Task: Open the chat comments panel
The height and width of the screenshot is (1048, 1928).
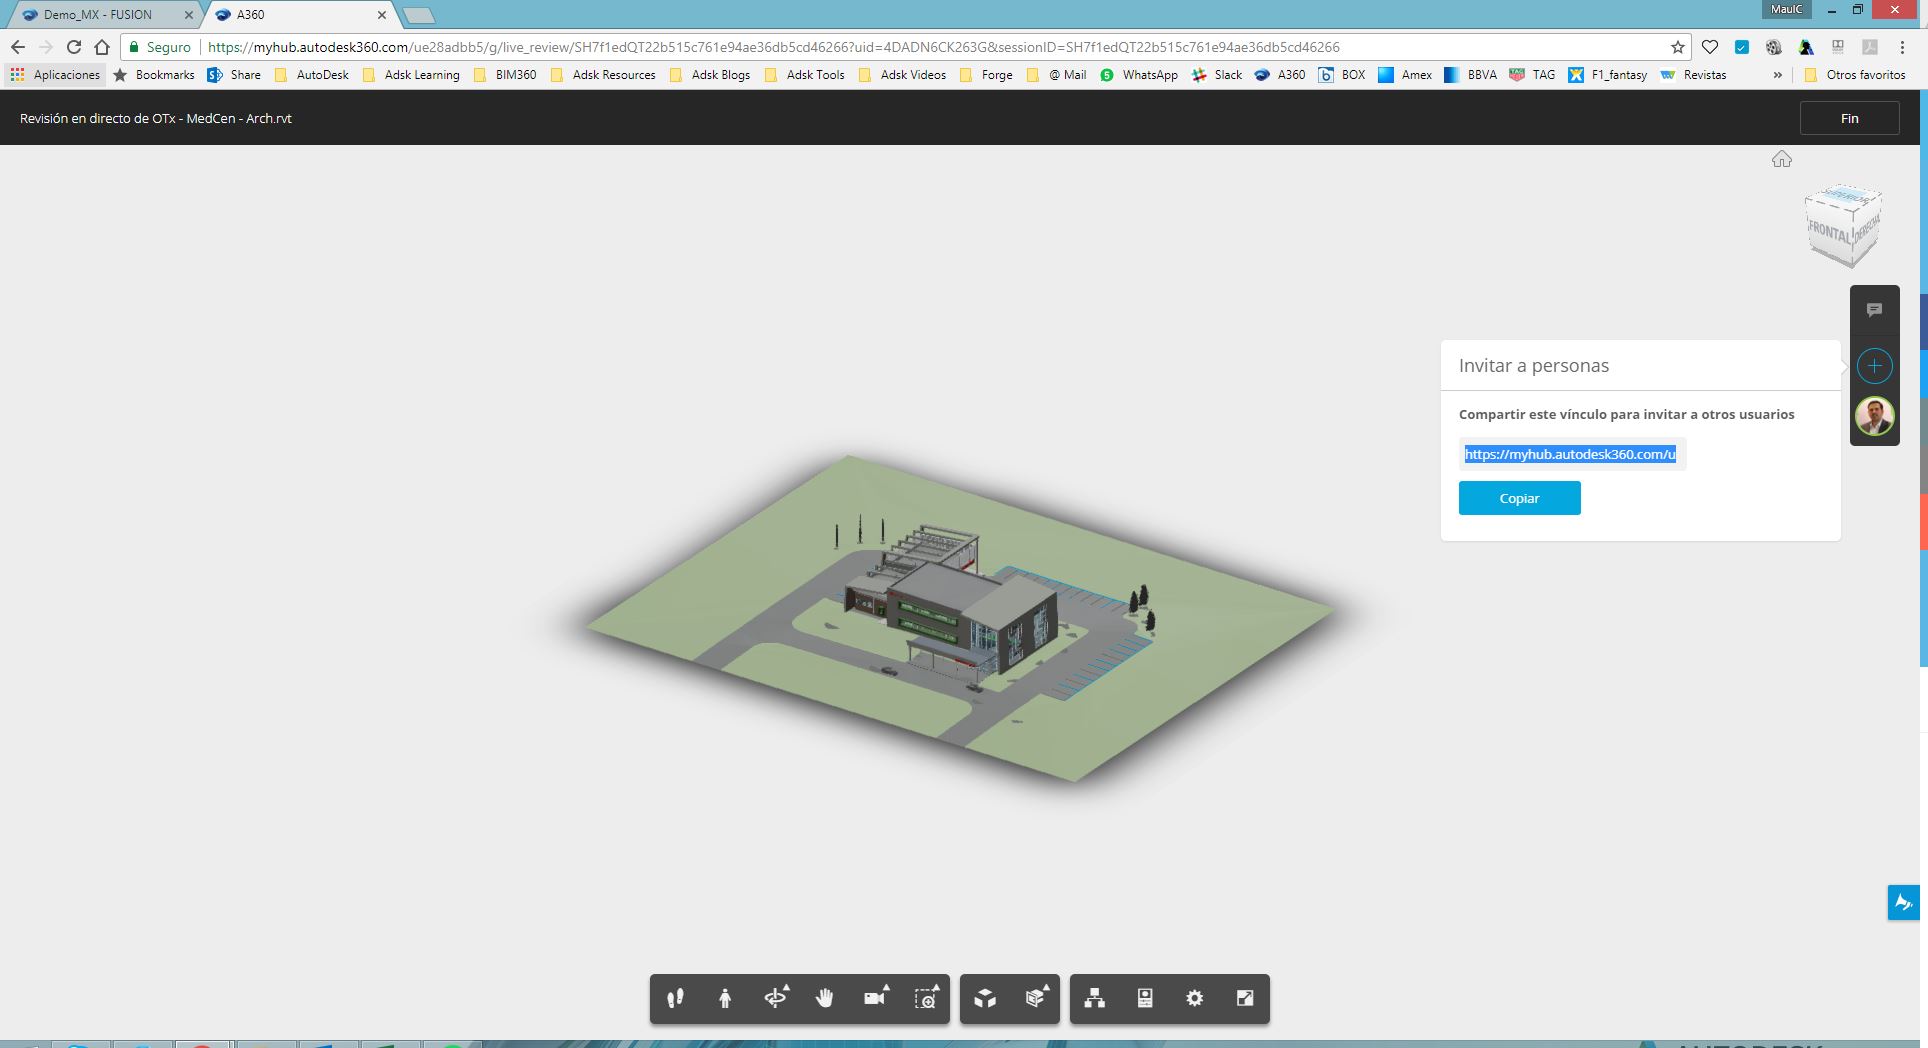Action: [1875, 310]
